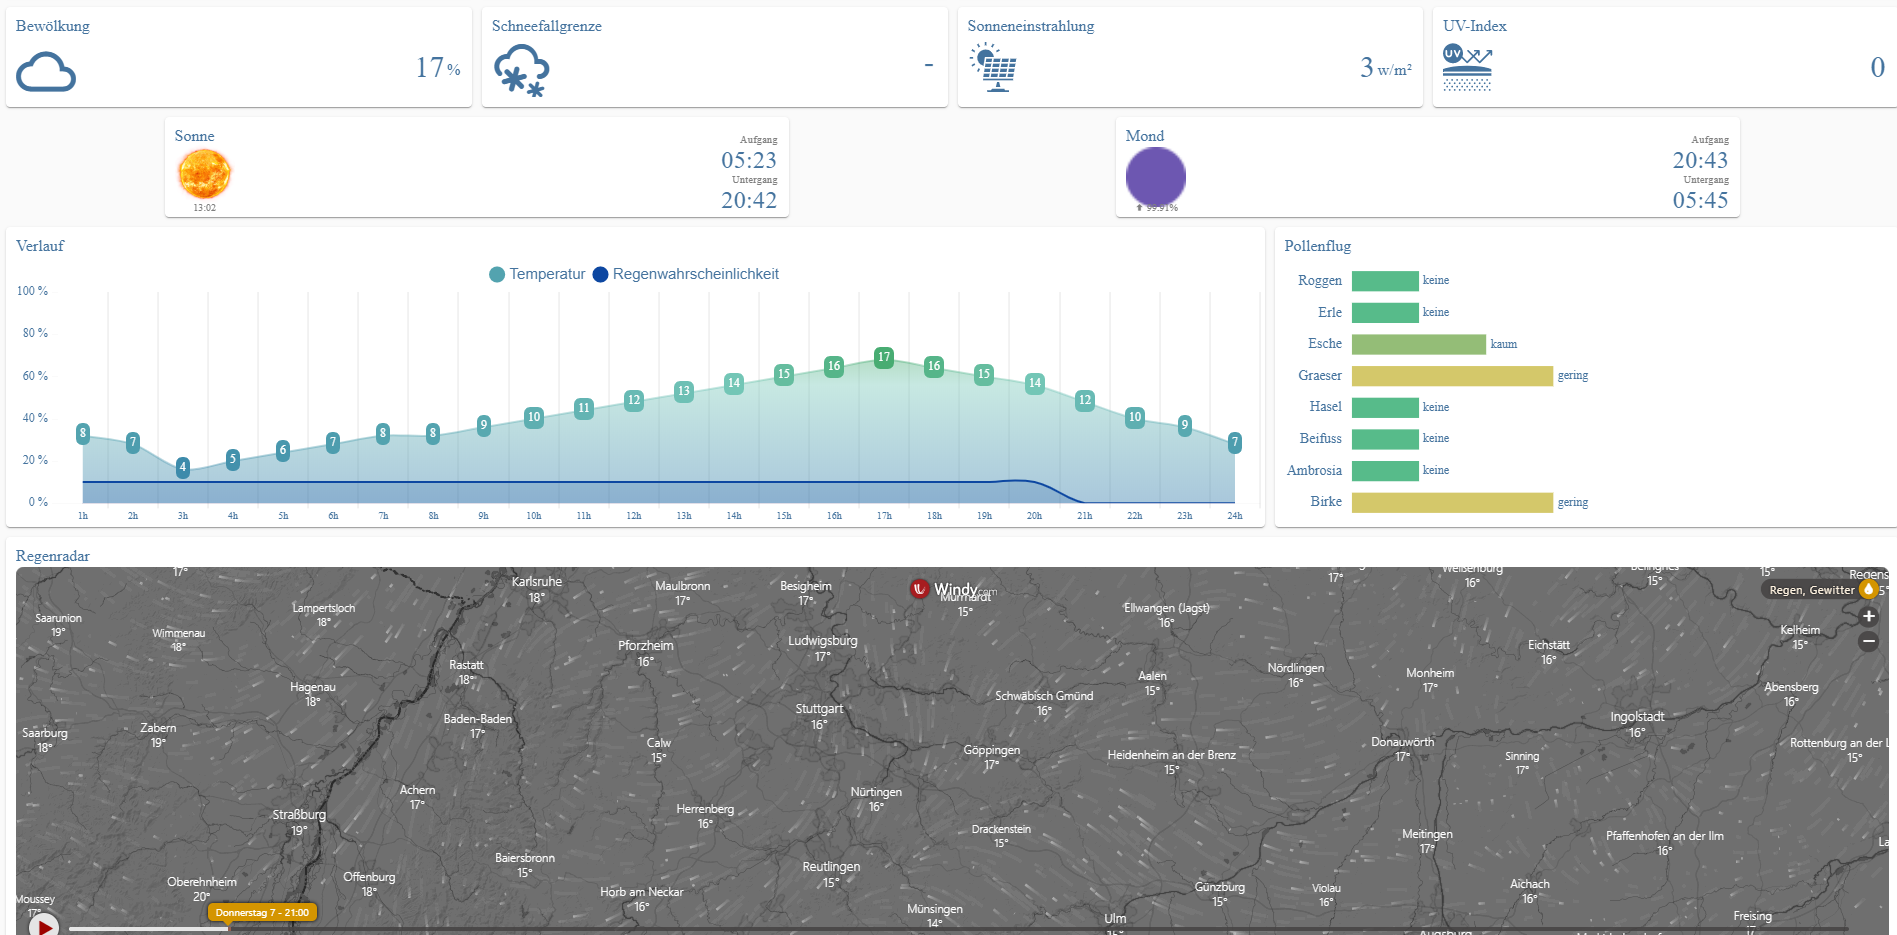Click the Regenradar card title
Screen dimensions: 1897x935
click(53, 556)
